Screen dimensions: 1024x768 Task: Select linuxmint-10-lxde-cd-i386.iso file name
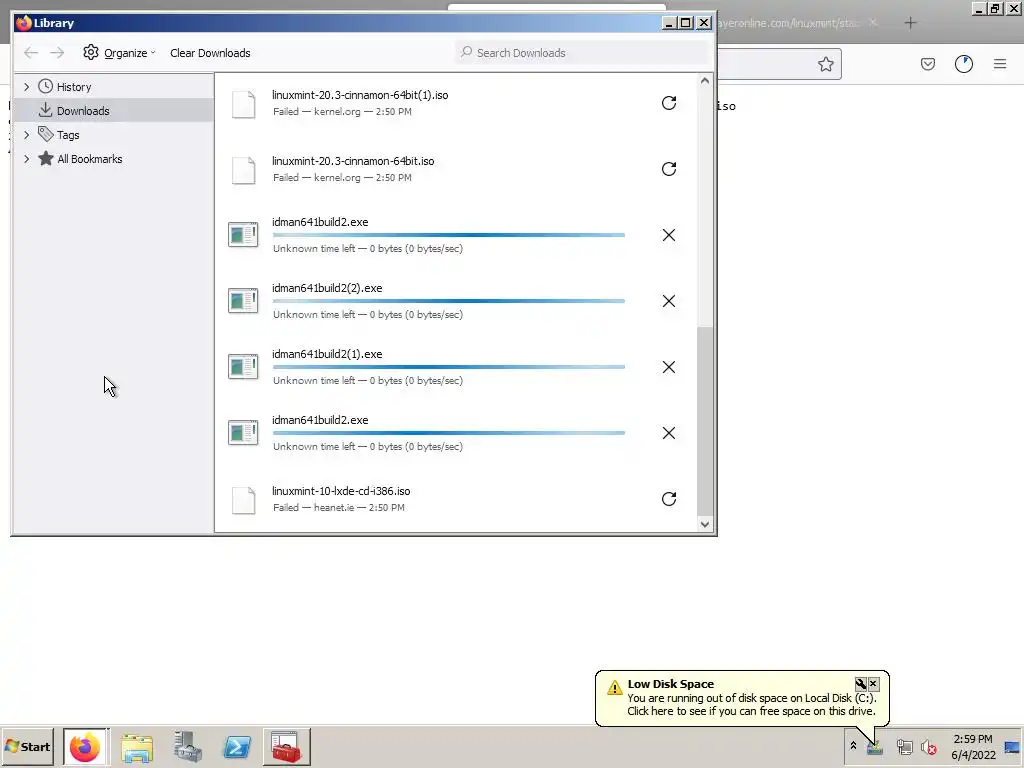coord(341,491)
